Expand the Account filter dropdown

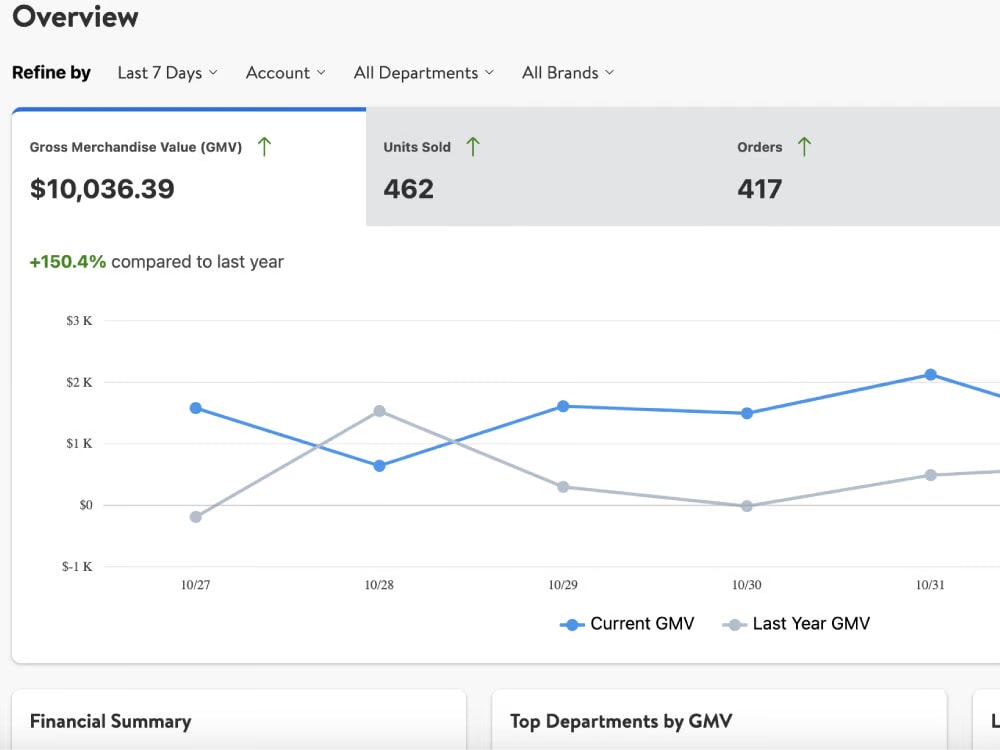(x=285, y=73)
